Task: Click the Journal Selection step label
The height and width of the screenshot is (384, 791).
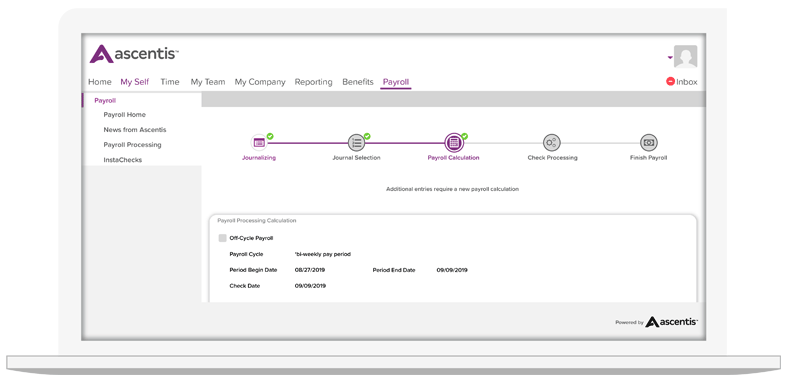Action: 356,158
